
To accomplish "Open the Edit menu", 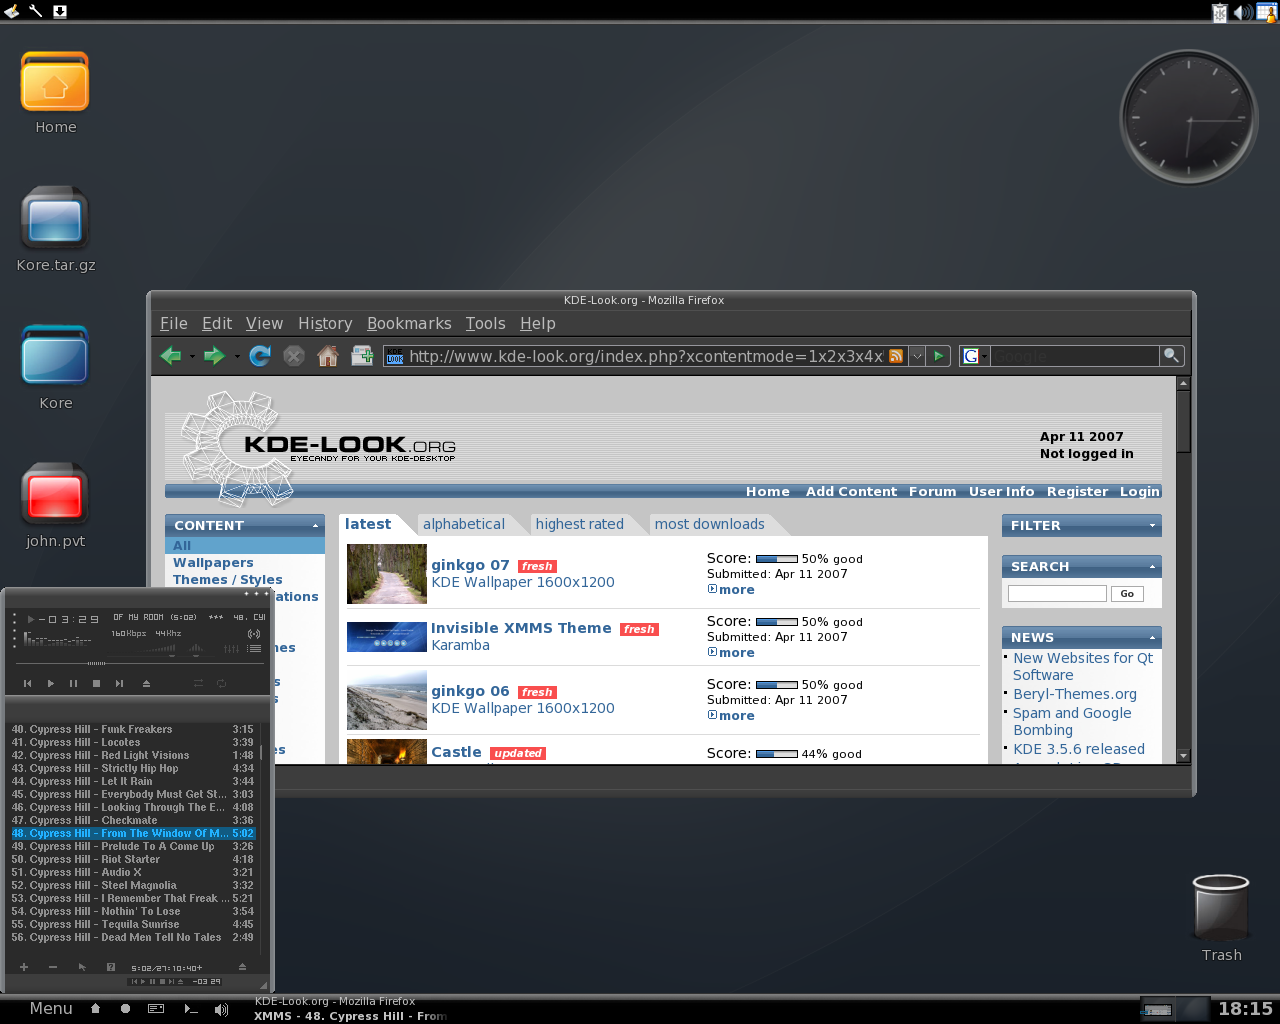I will tap(217, 323).
